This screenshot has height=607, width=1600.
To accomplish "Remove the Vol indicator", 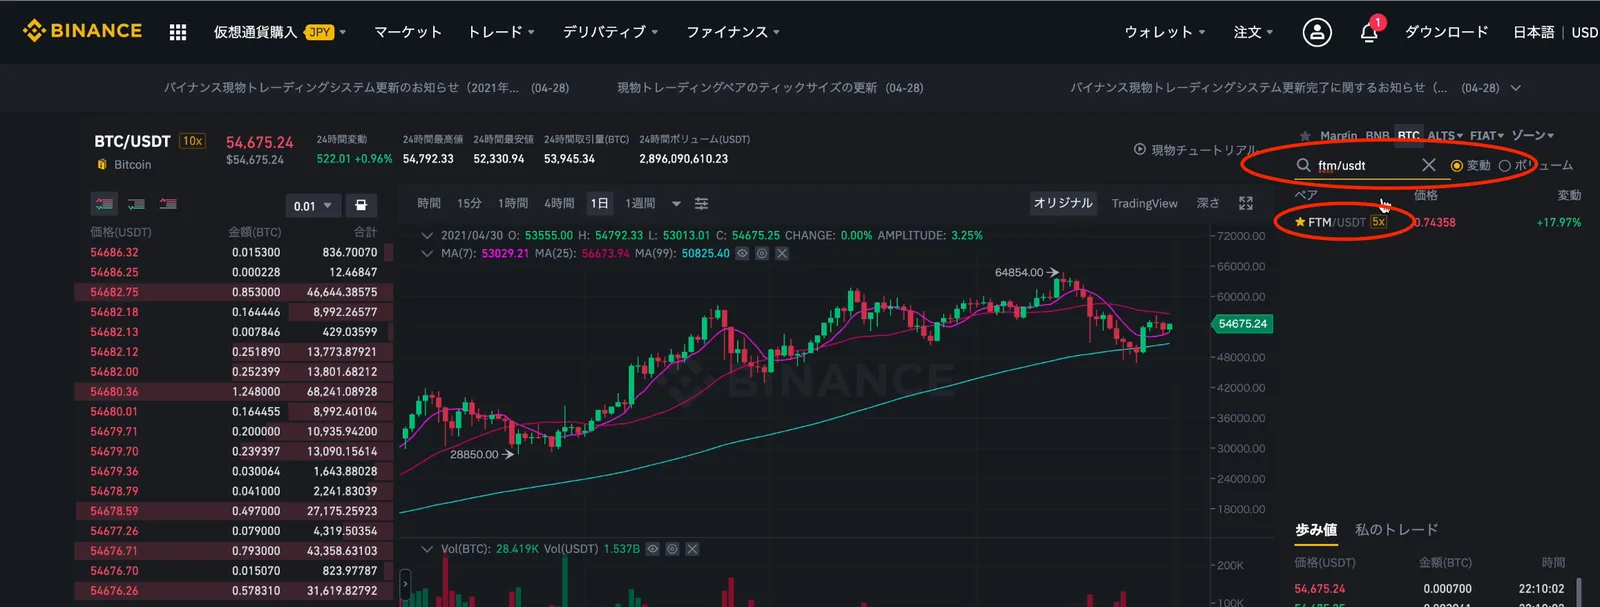I will pos(692,549).
